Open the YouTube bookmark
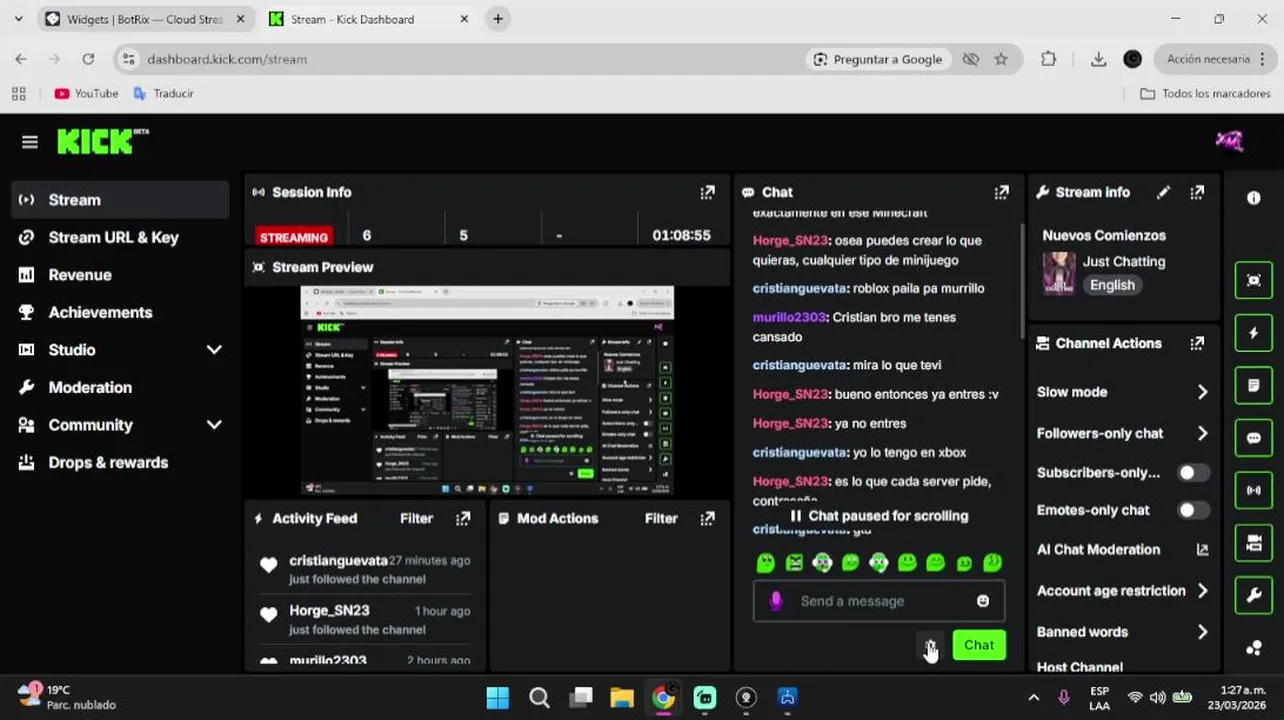Screen dimensions: 1284x720 coord(86,93)
